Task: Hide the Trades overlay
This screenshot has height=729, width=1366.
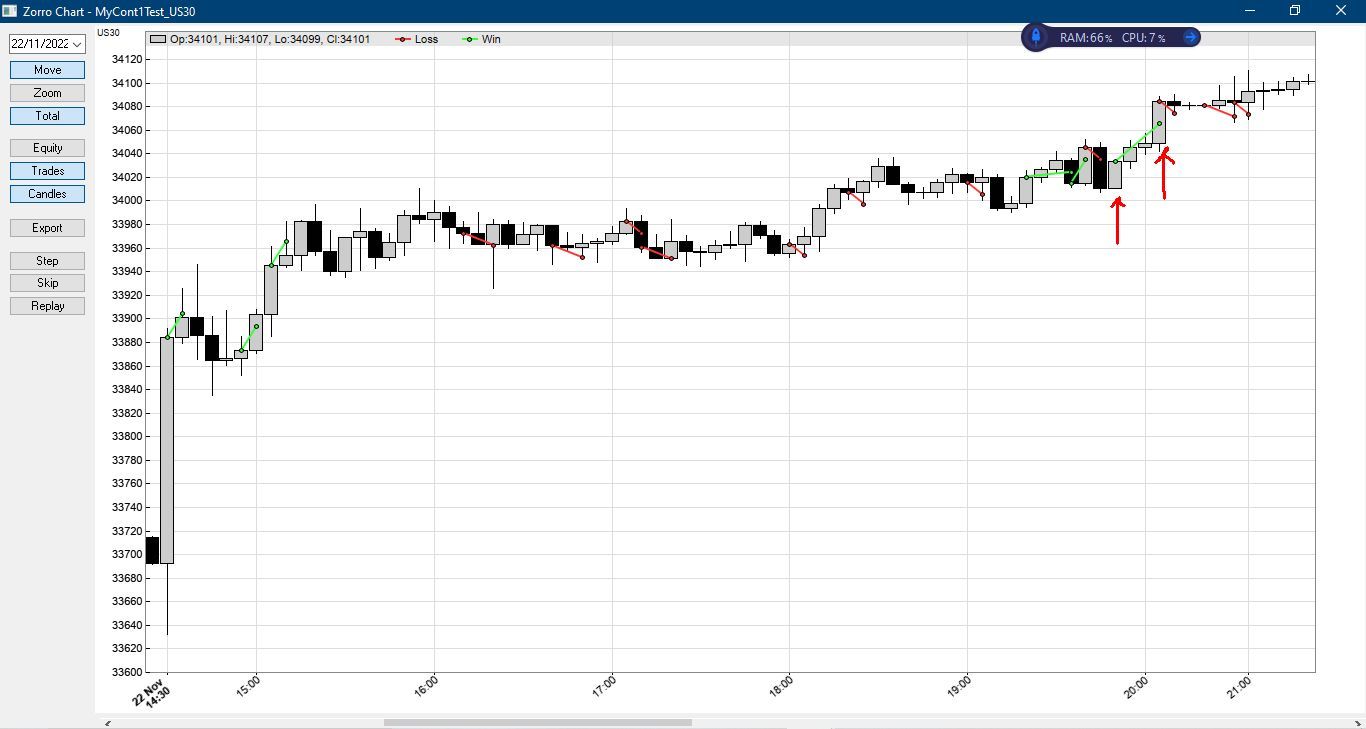Action: click(x=47, y=171)
